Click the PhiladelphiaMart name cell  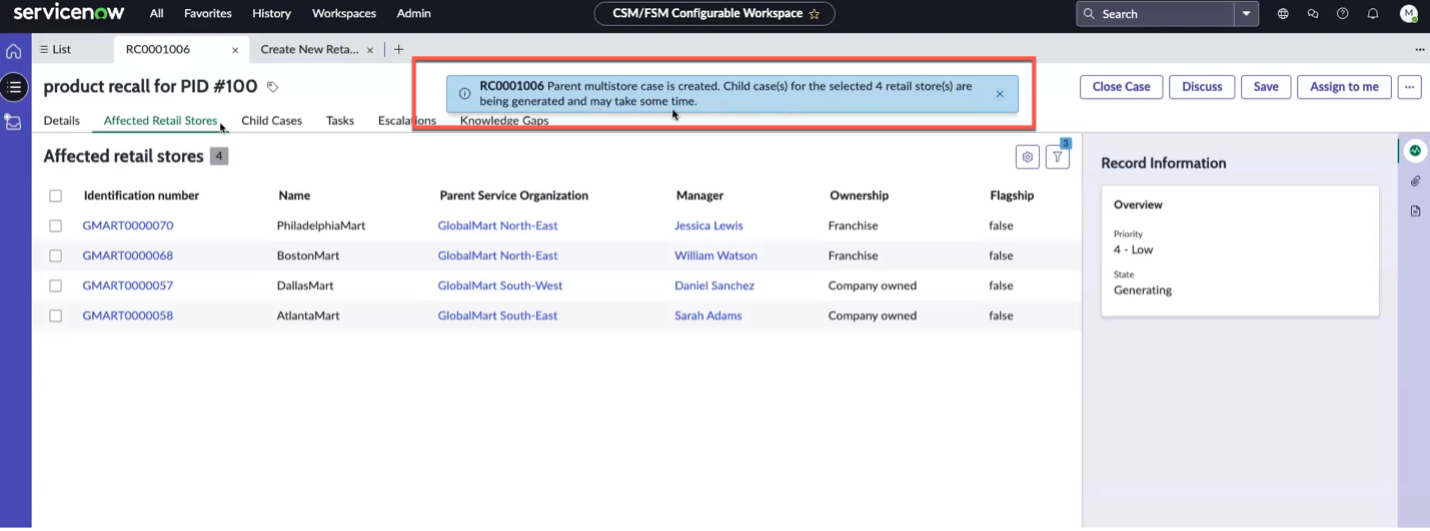[321, 226]
